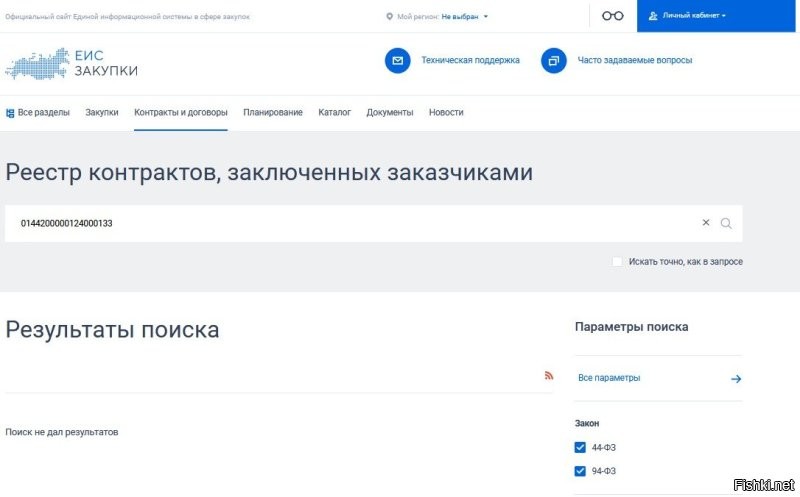Screen dimensions: 800x497
Task: Open the Новости menu item
Action: tap(446, 112)
